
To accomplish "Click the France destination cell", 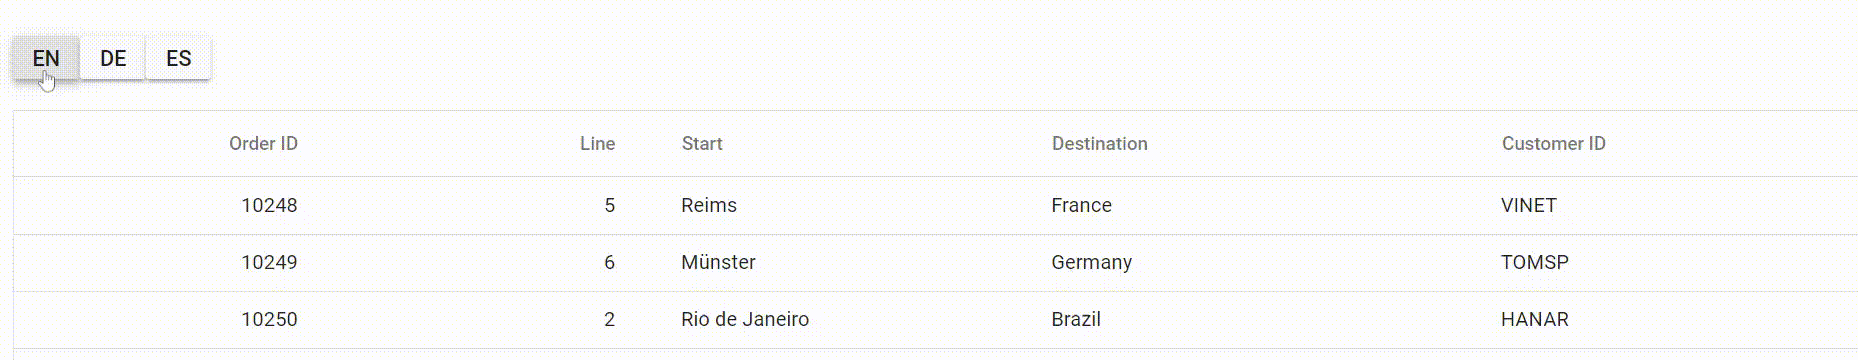I will pos(1081,205).
